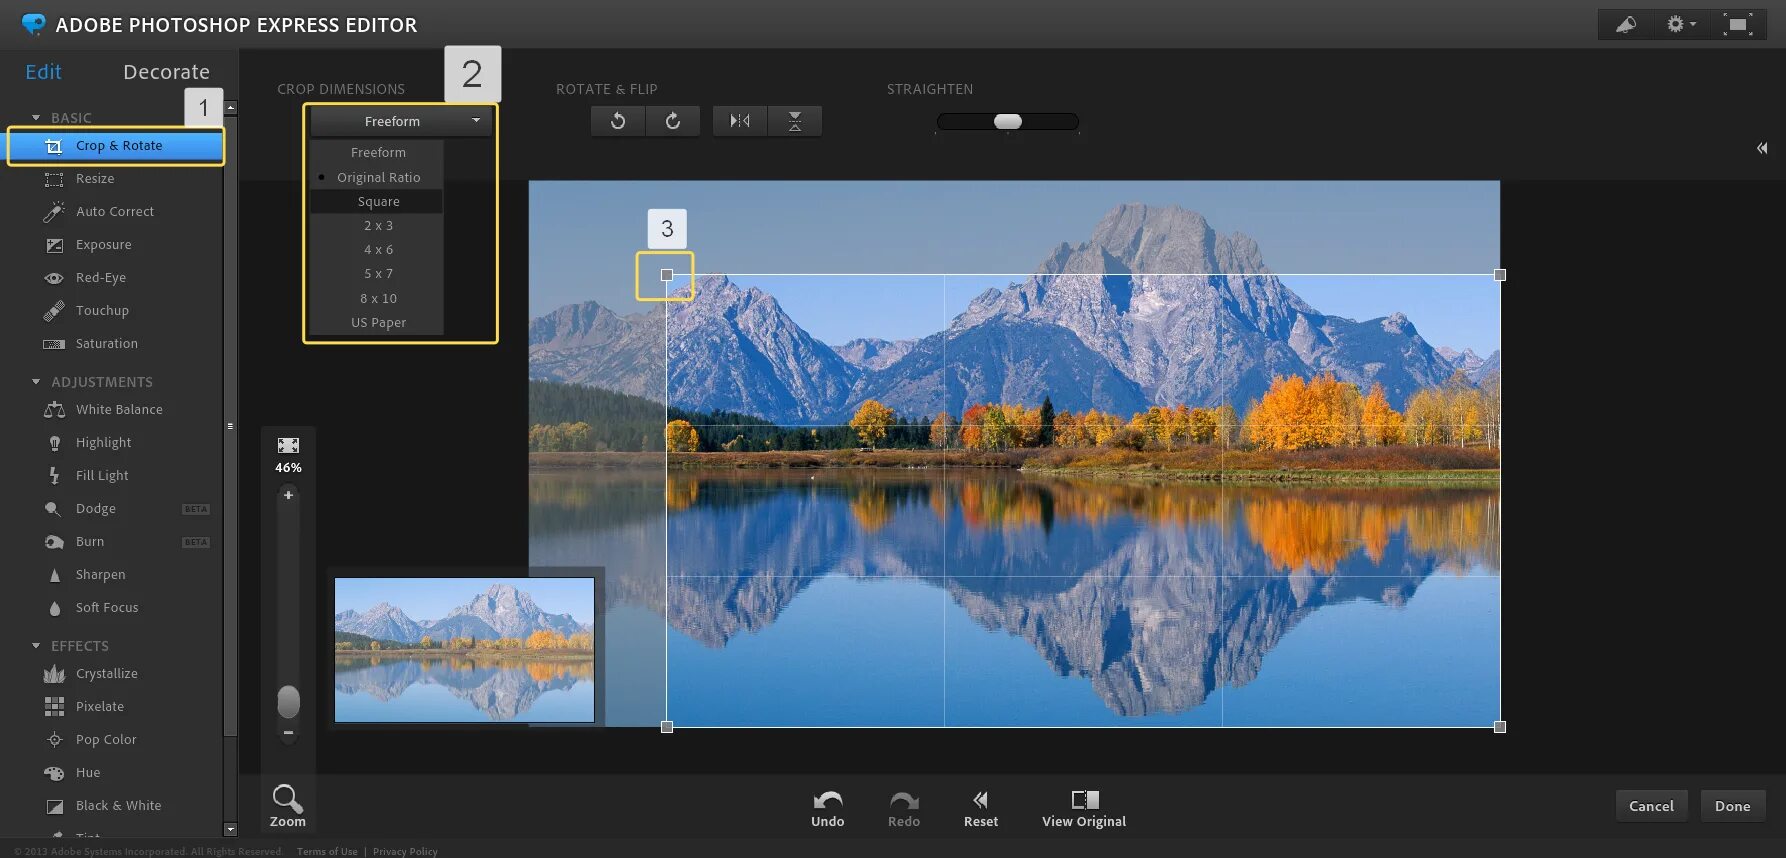Rotate the image counterclockwise
The image size is (1786, 858).
pos(618,121)
